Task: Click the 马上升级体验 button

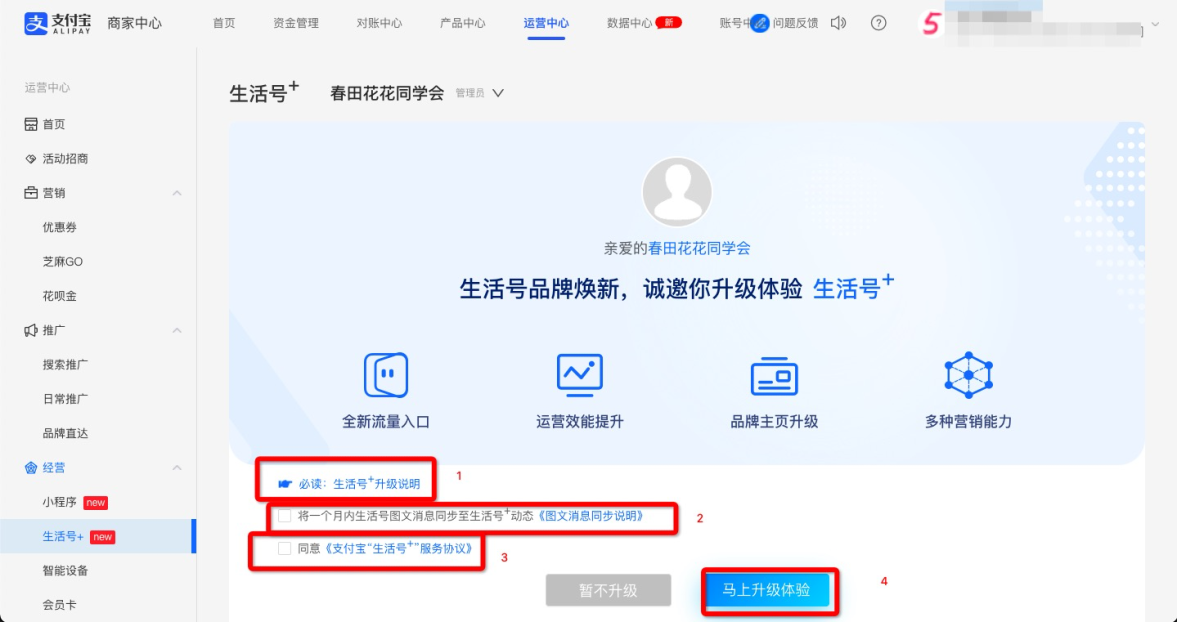Action: (766, 590)
